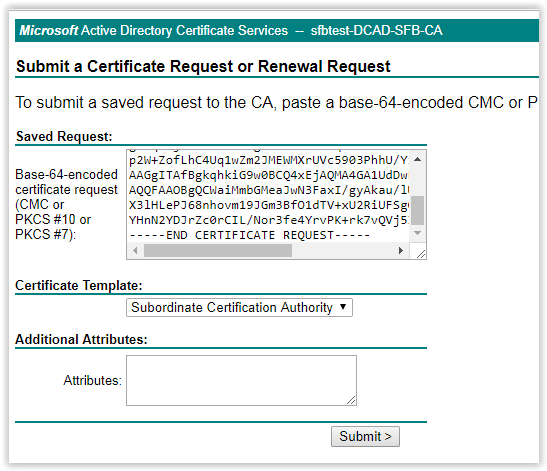
Task: Open the Certificate Template dropdown
Action: [239, 307]
